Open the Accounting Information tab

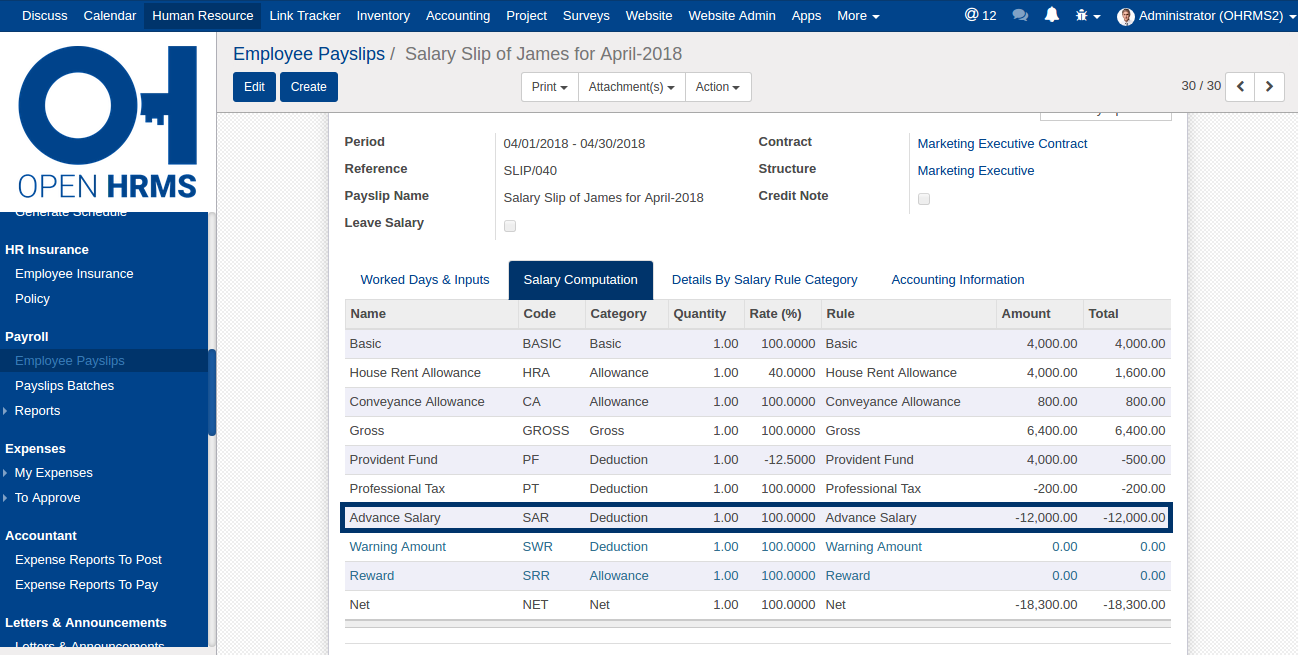point(957,280)
